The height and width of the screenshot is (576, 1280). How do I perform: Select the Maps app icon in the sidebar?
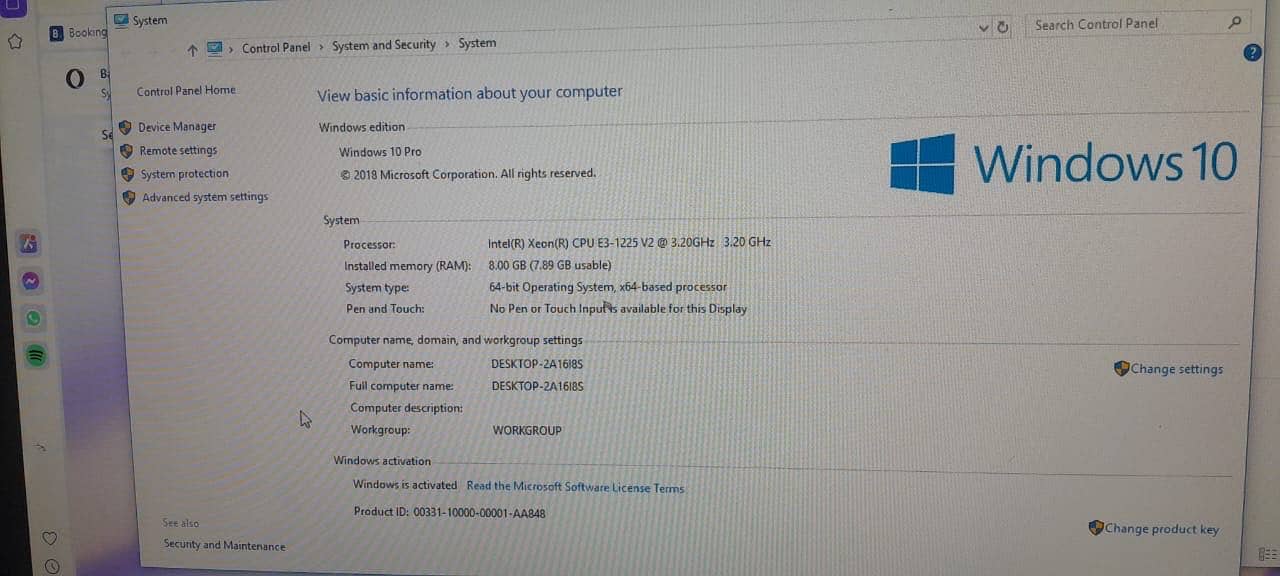(x=28, y=244)
